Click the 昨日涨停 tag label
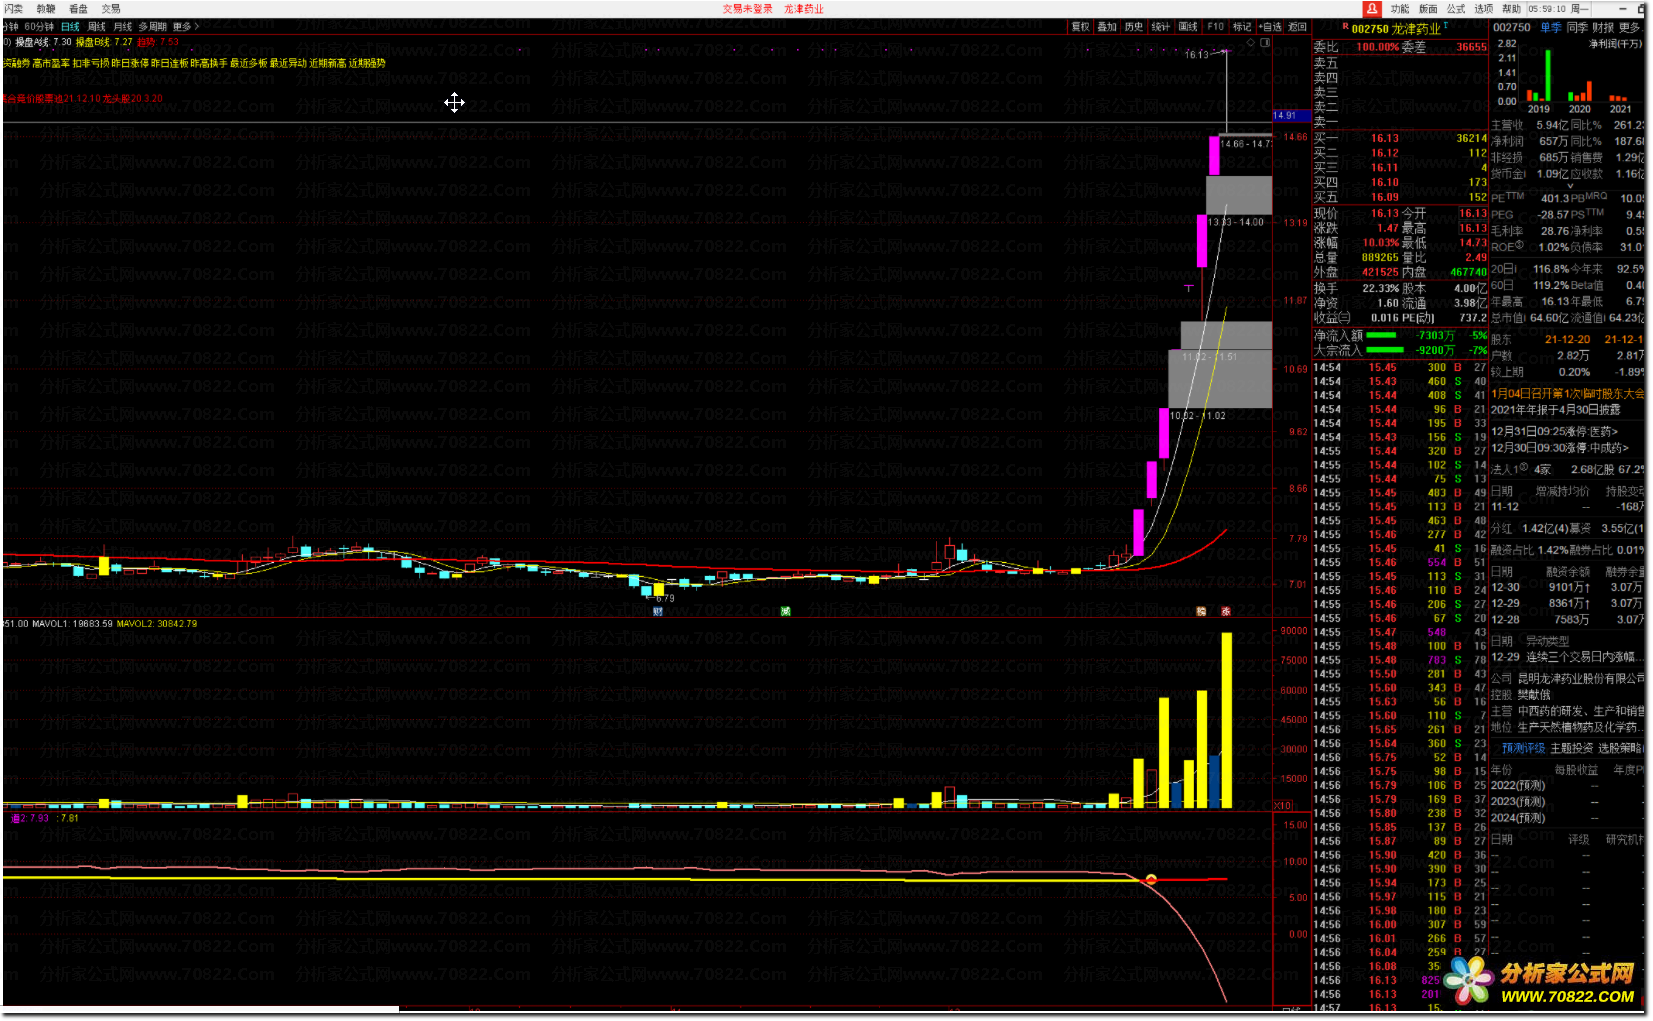The height and width of the screenshot is (1021, 1653). click(129, 63)
